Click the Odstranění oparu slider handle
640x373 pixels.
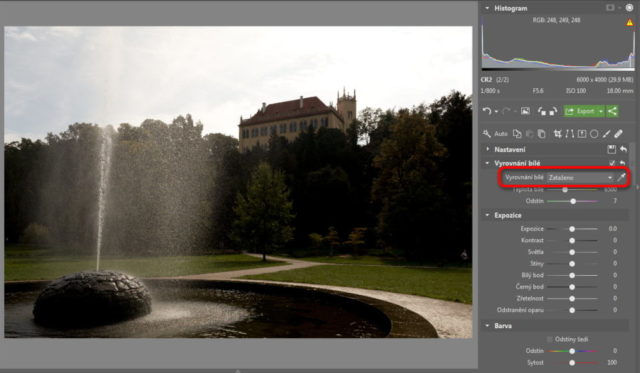(572, 310)
